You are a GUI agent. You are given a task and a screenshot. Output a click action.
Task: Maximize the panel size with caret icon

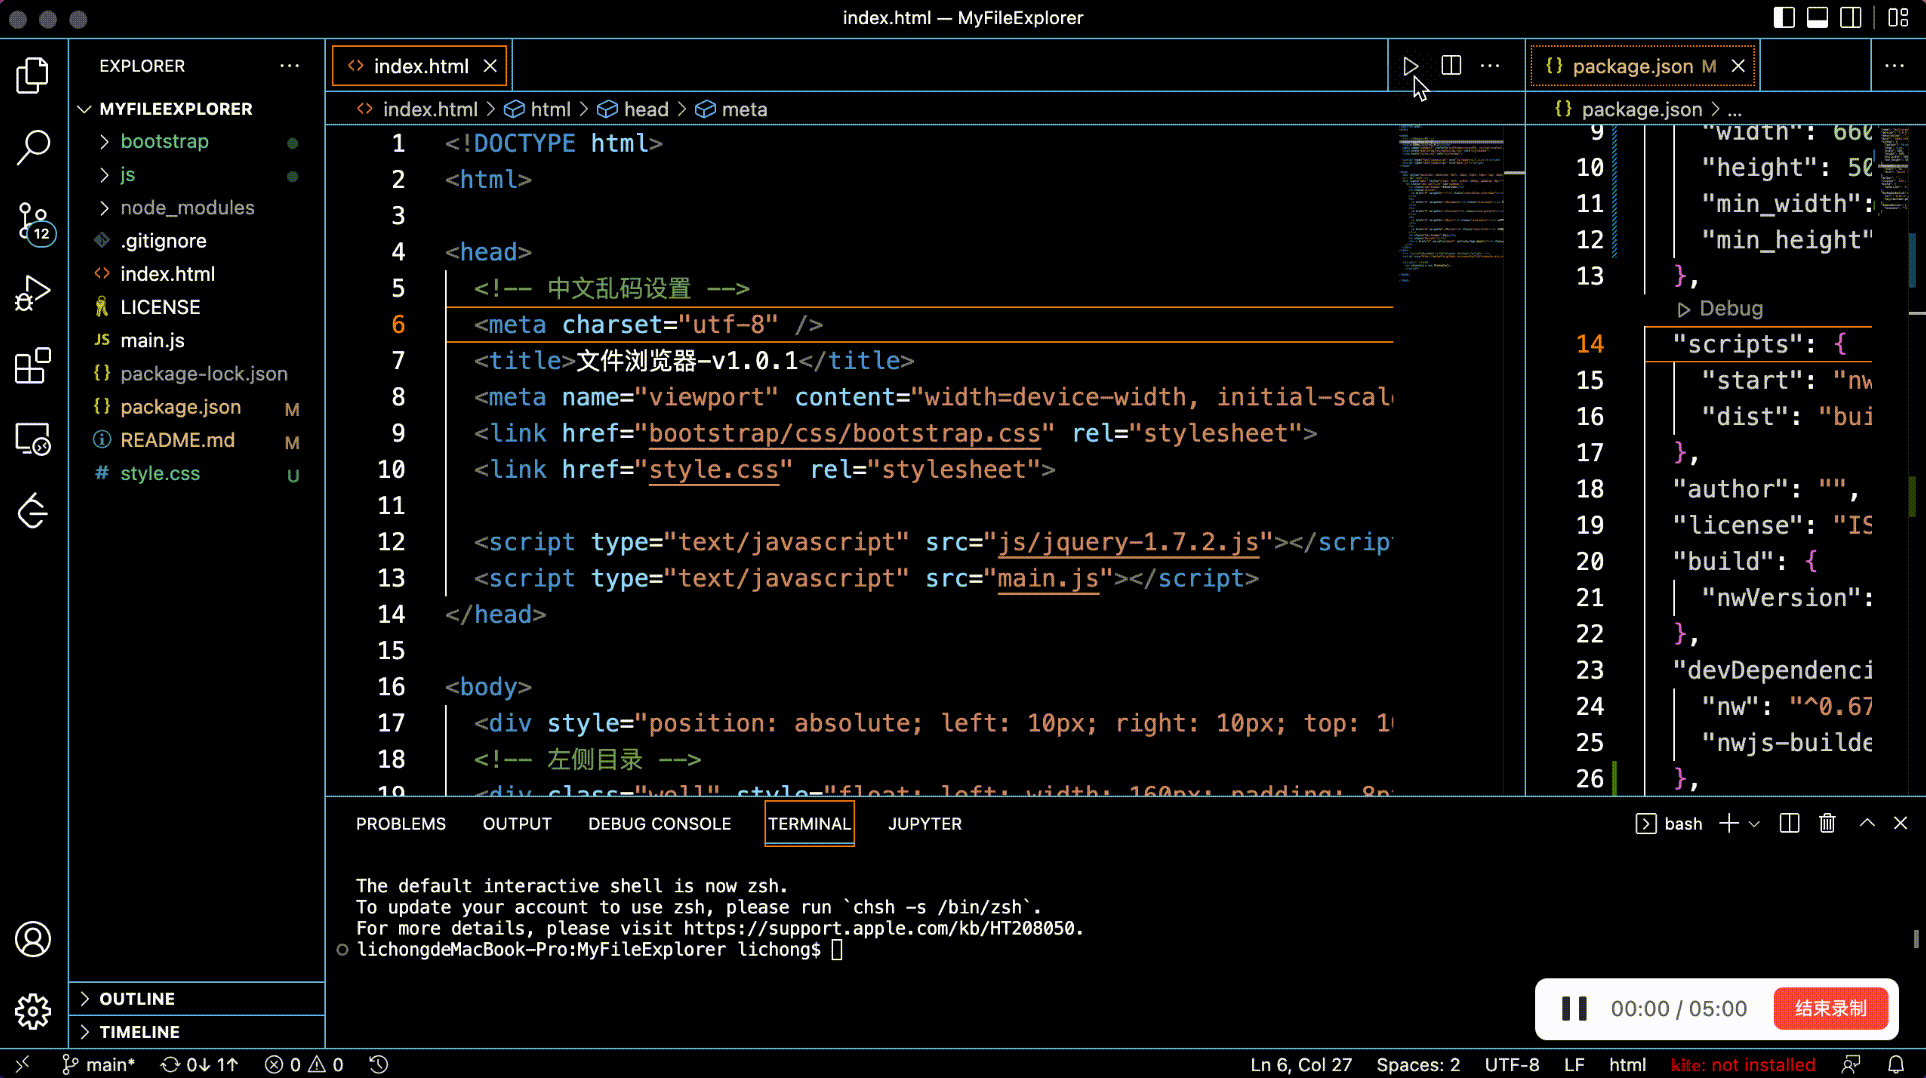coord(1867,823)
